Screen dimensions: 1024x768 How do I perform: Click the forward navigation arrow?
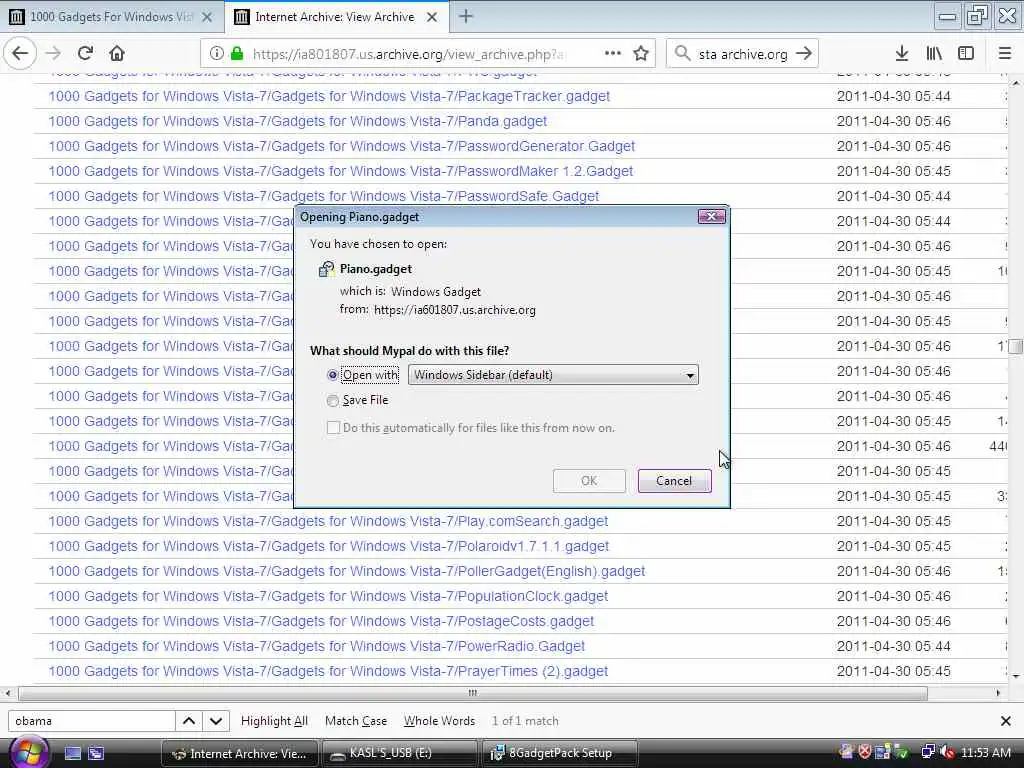53,54
